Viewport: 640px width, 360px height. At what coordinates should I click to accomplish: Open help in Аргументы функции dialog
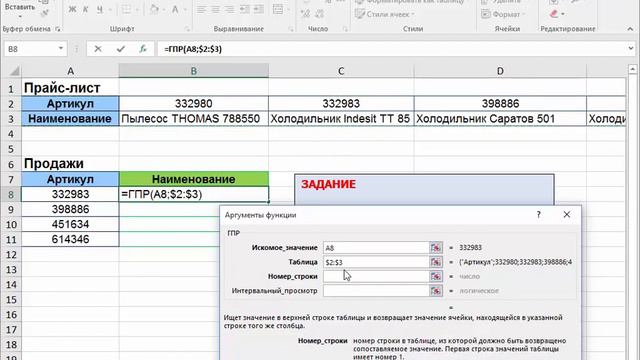[x=539, y=215]
